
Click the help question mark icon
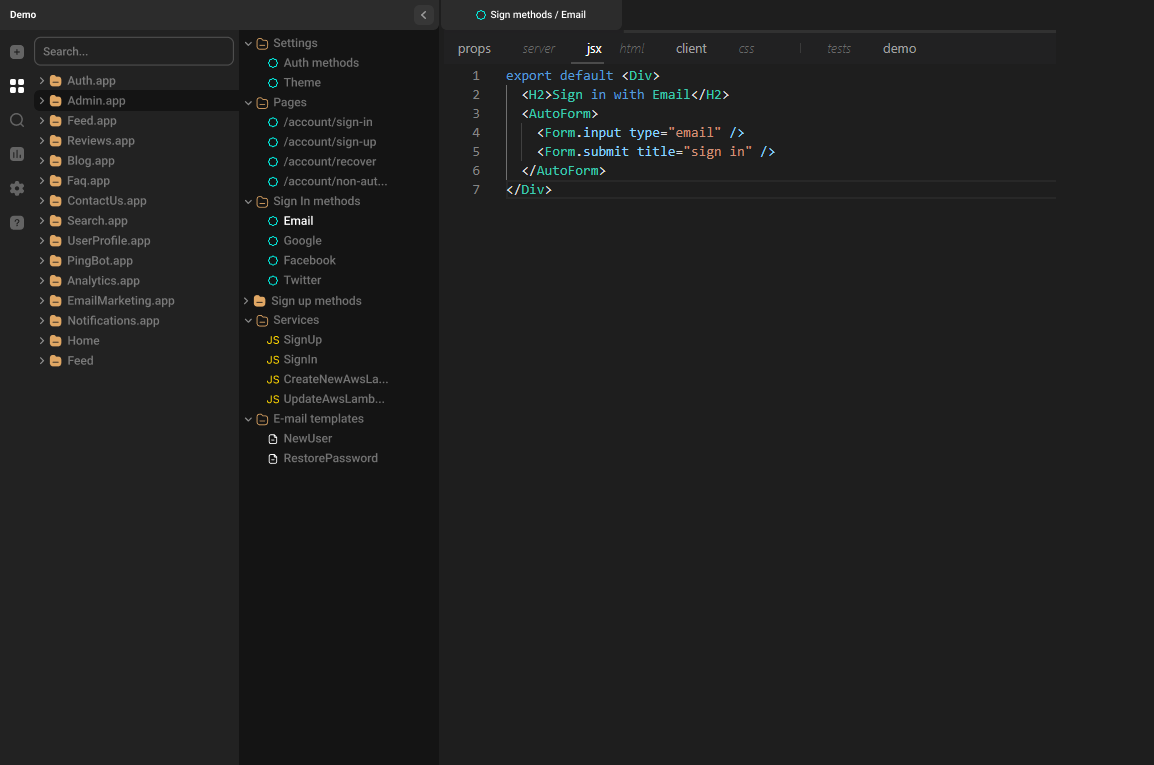[16, 222]
